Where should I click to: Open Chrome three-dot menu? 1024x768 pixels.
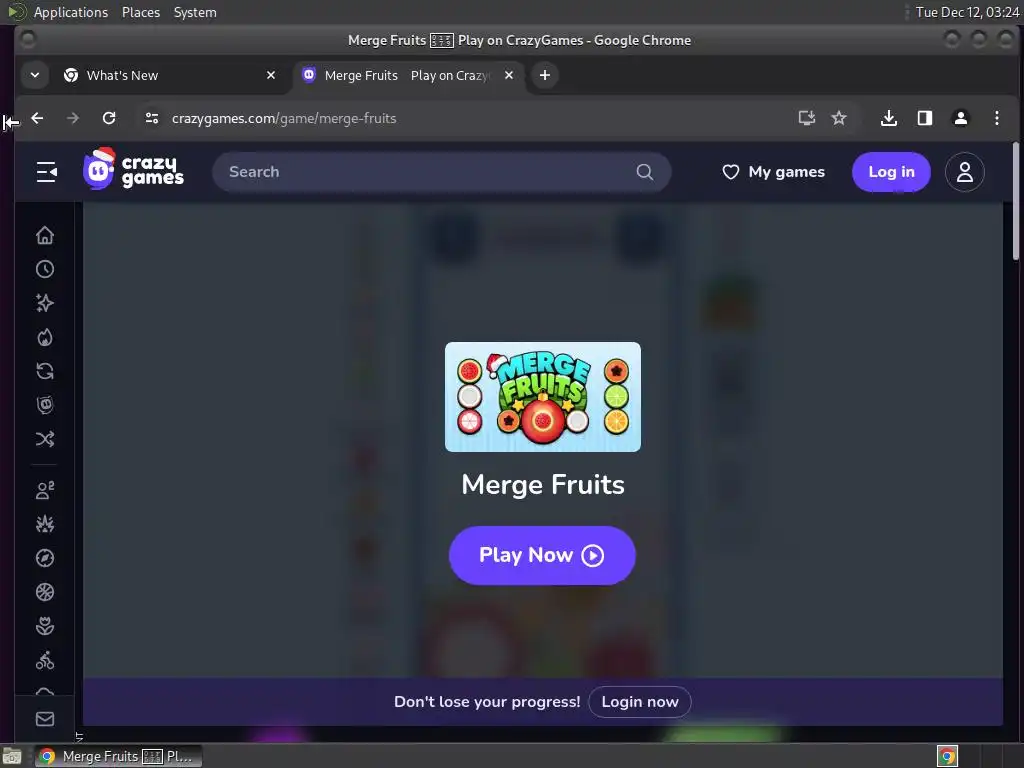[997, 118]
